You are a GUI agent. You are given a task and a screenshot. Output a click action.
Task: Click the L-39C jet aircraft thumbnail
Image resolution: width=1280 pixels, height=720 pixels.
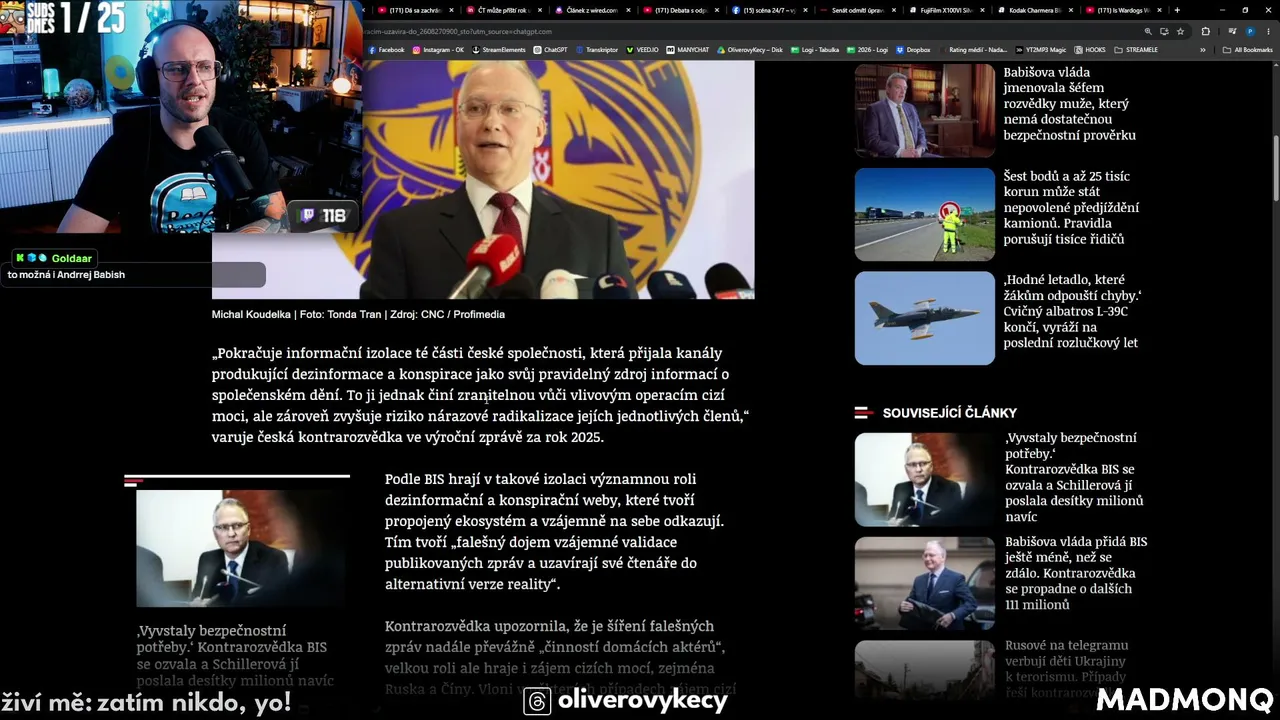925,319
